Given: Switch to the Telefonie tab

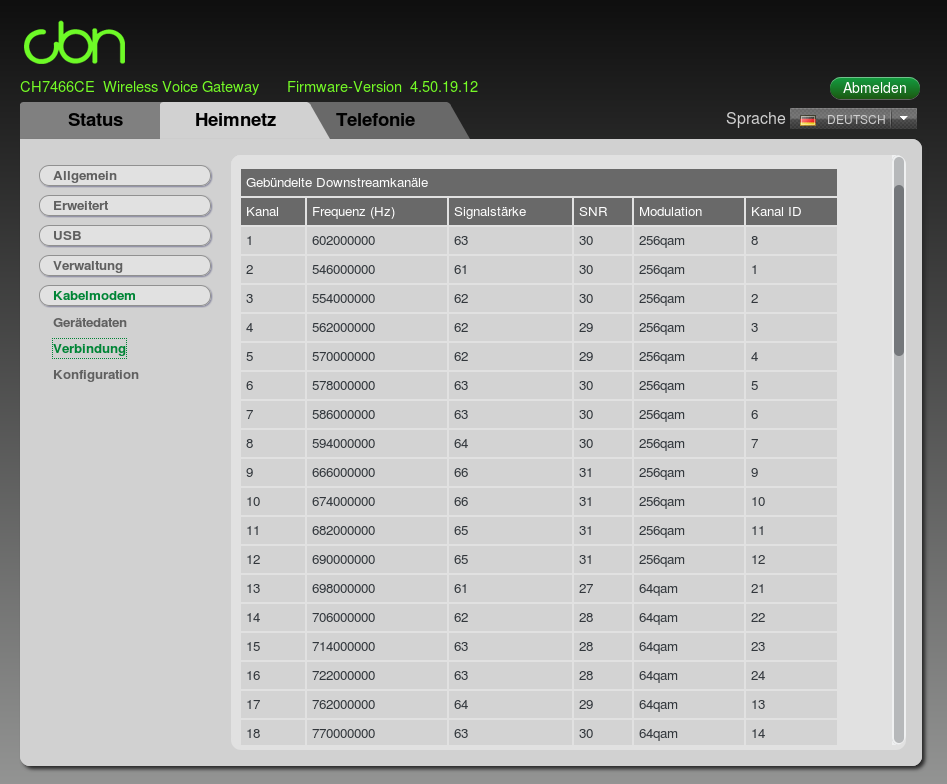Looking at the screenshot, I should pyautogui.click(x=376, y=118).
